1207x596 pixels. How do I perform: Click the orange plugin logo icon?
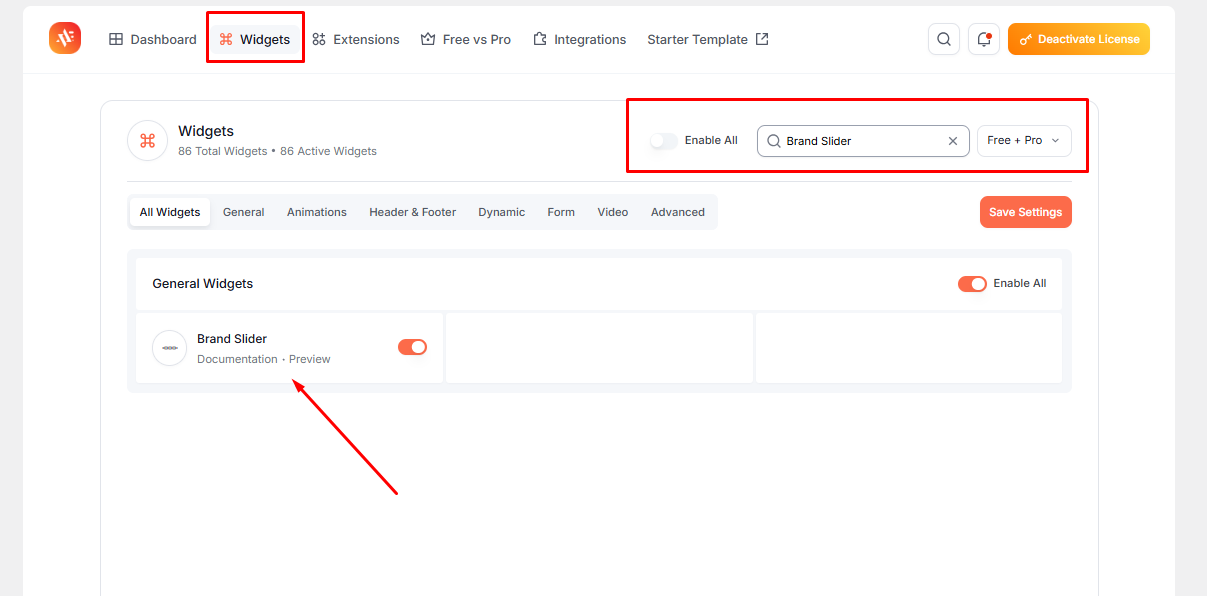pyautogui.click(x=65, y=38)
